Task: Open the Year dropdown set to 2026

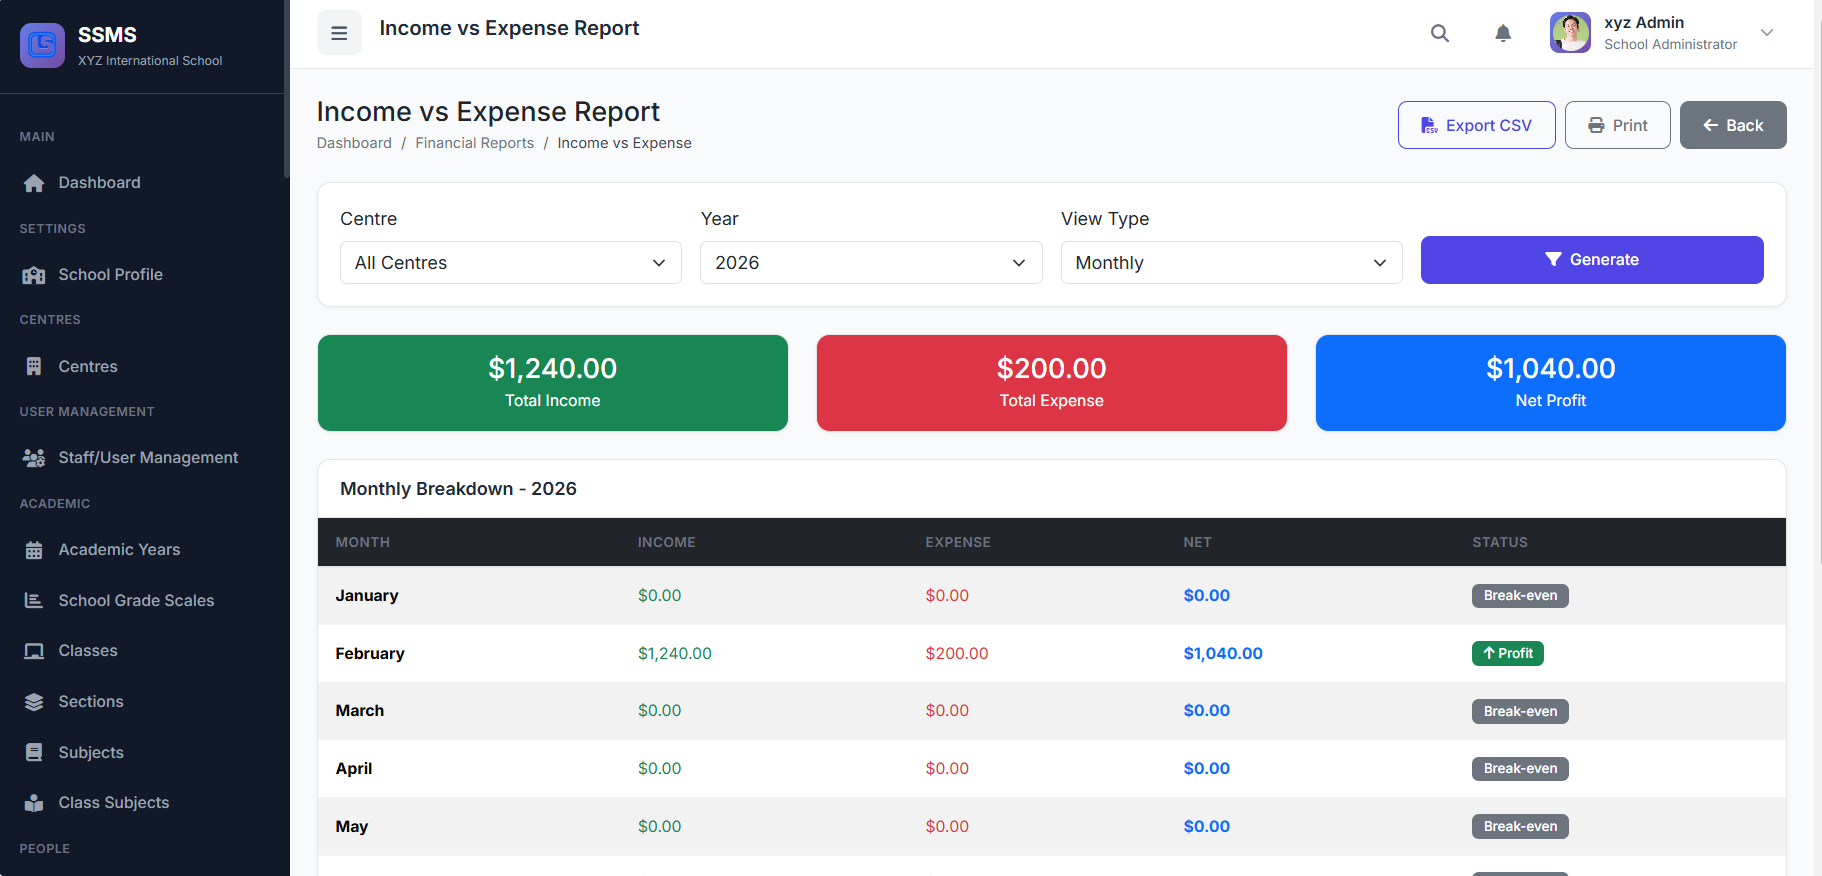Action: [870, 263]
